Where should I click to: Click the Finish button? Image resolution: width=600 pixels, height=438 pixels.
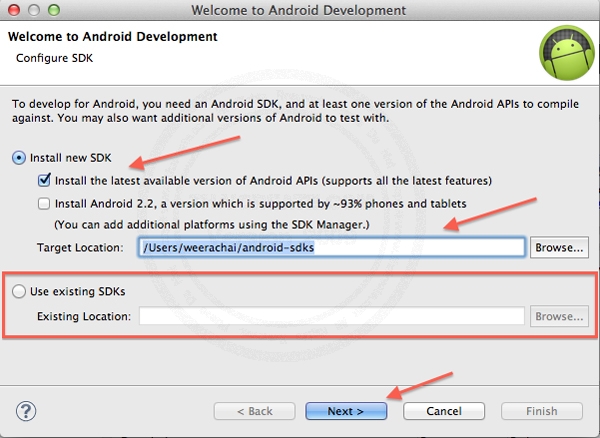pos(542,411)
